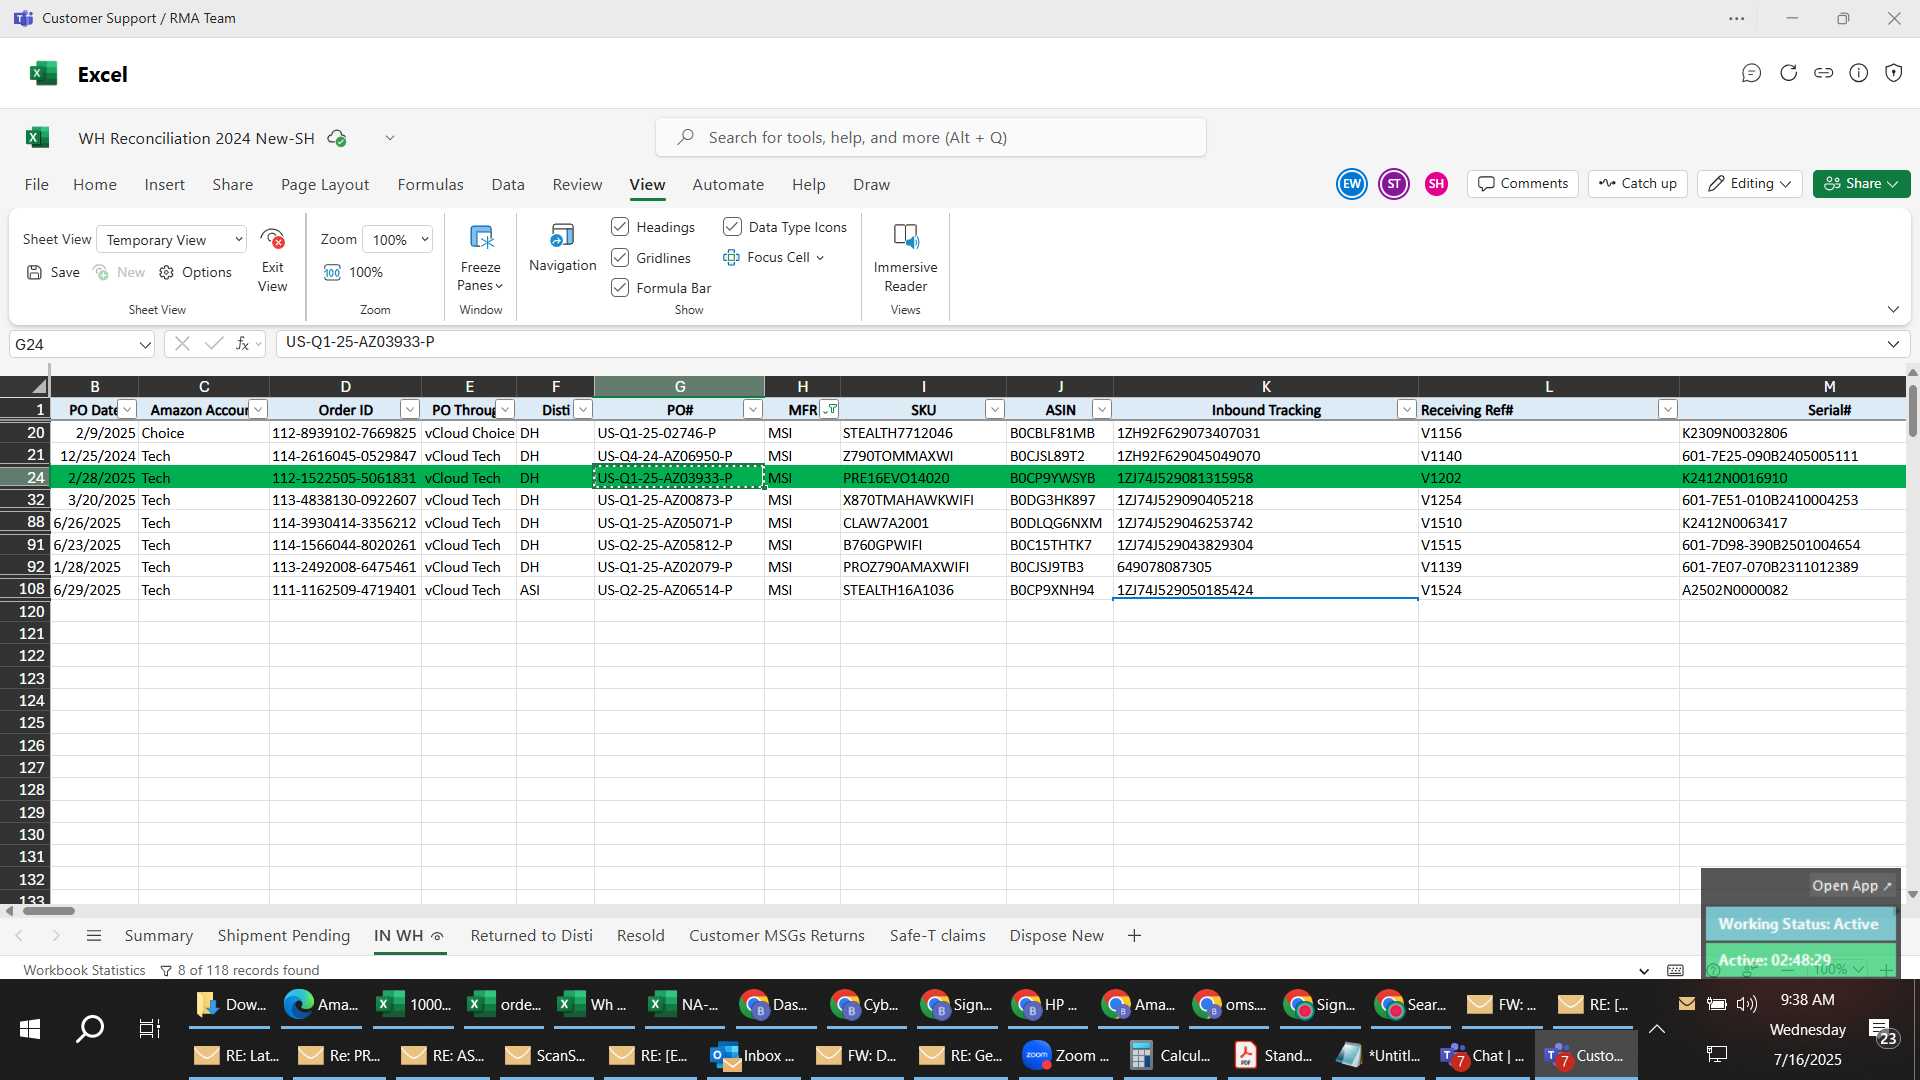Viewport: 1920px width, 1080px height.
Task: Toggle the Formula Bar checkbox
Action: tap(620, 288)
